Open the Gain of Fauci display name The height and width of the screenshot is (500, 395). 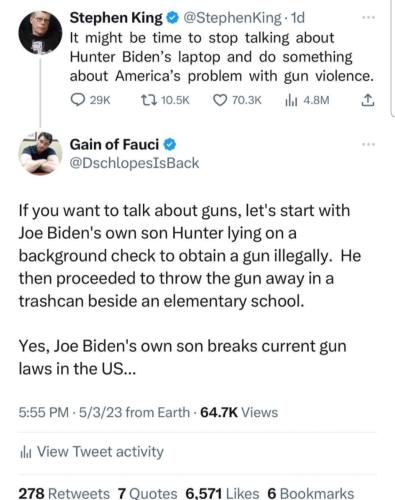point(114,145)
